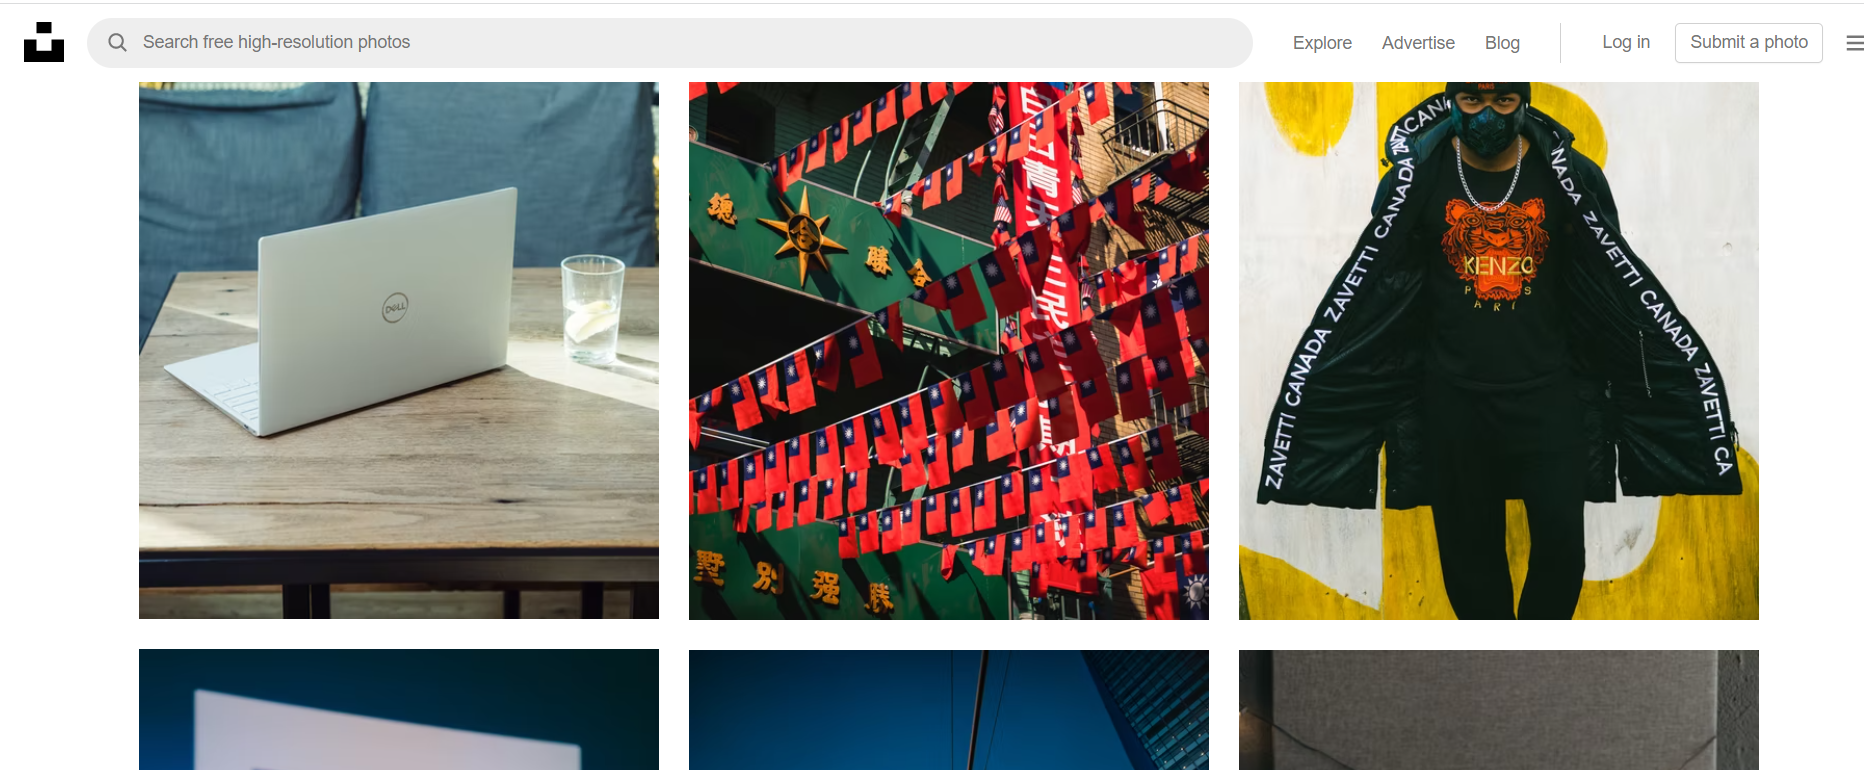
Task: Click the Dell logo on the laptop lid
Action: [x=395, y=307]
